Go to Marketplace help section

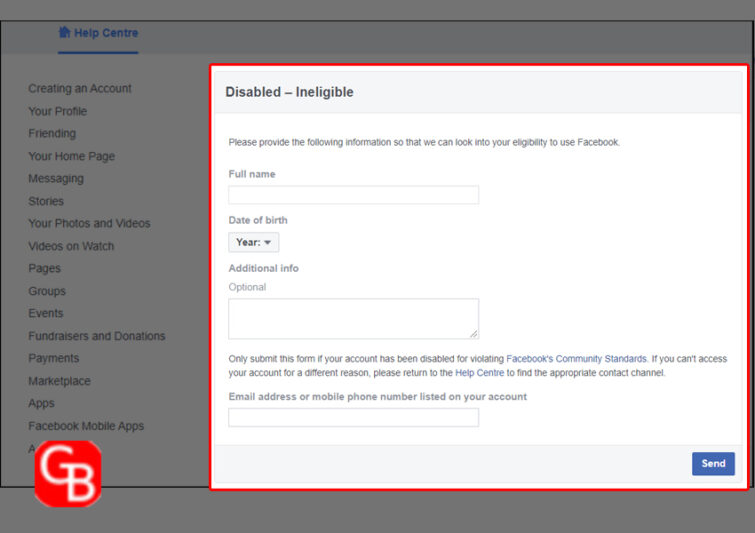click(59, 381)
